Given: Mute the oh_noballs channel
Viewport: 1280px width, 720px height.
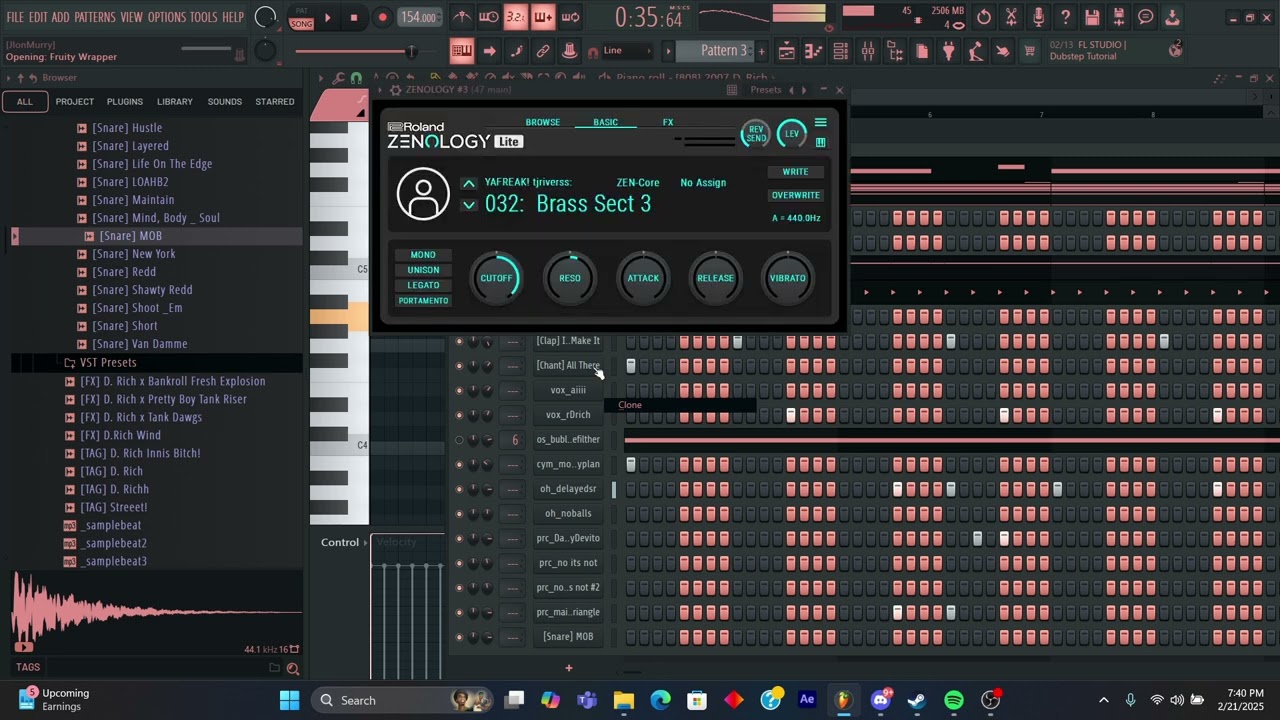Looking at the screenshot, I should point(459,514).
